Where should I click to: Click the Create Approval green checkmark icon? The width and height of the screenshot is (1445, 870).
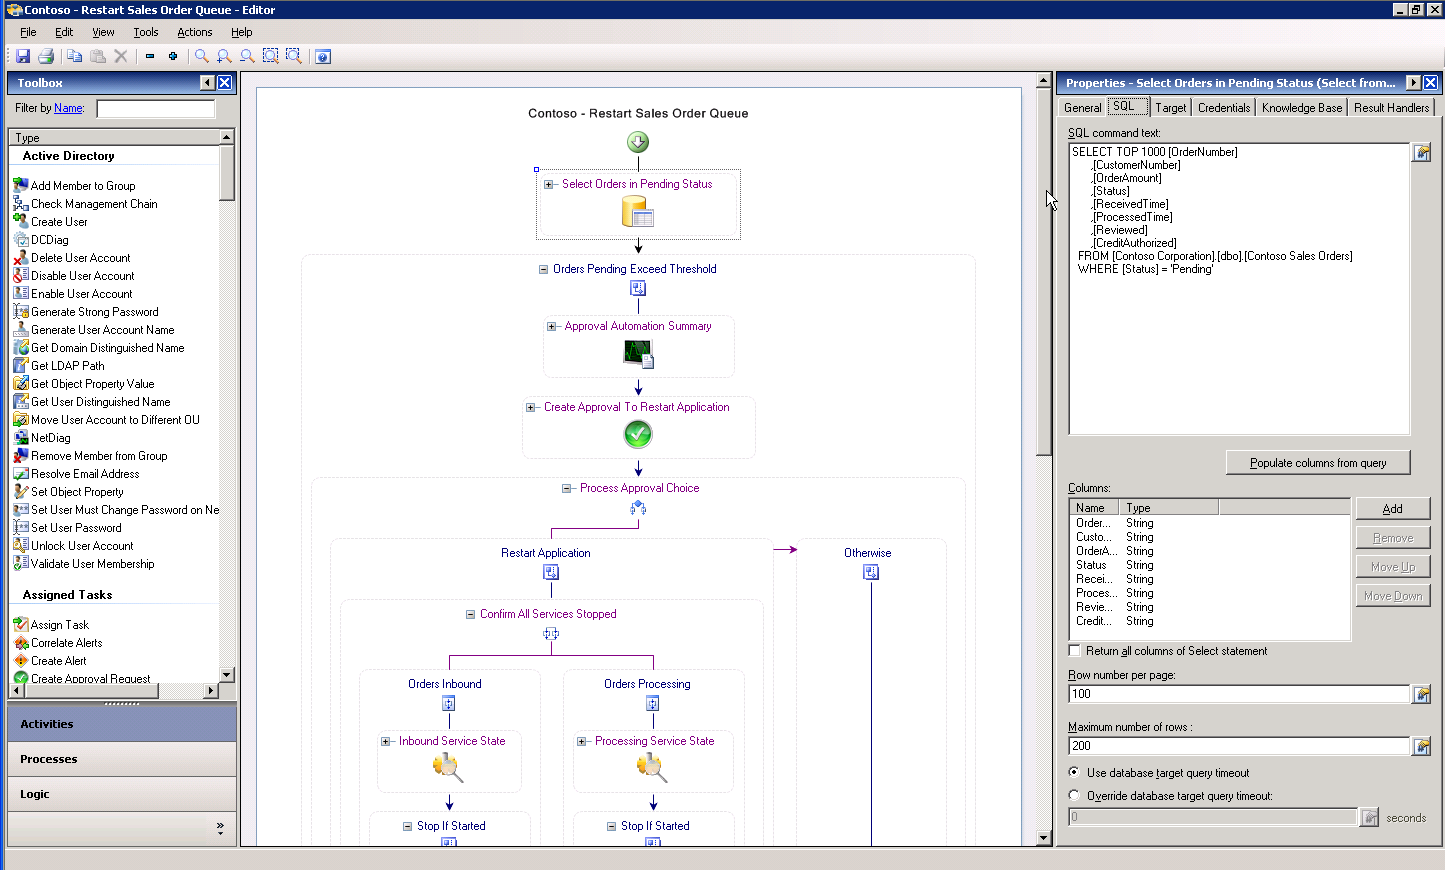638,434
